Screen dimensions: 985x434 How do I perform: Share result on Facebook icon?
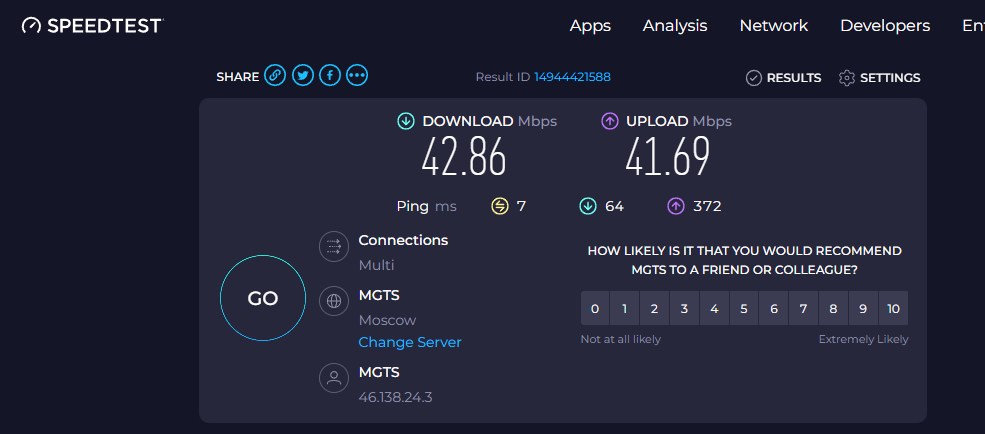(x=330, y=76)
